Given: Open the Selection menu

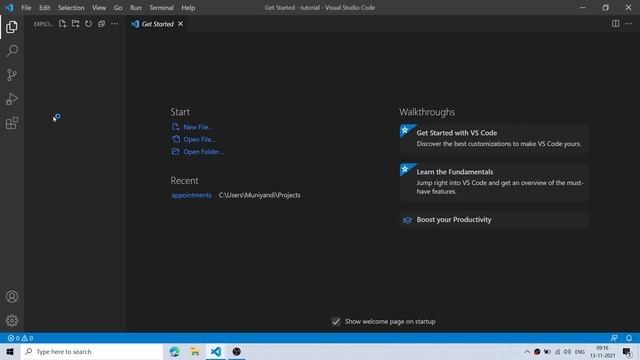Looking at the screenshot, I should tap(71, 8).
